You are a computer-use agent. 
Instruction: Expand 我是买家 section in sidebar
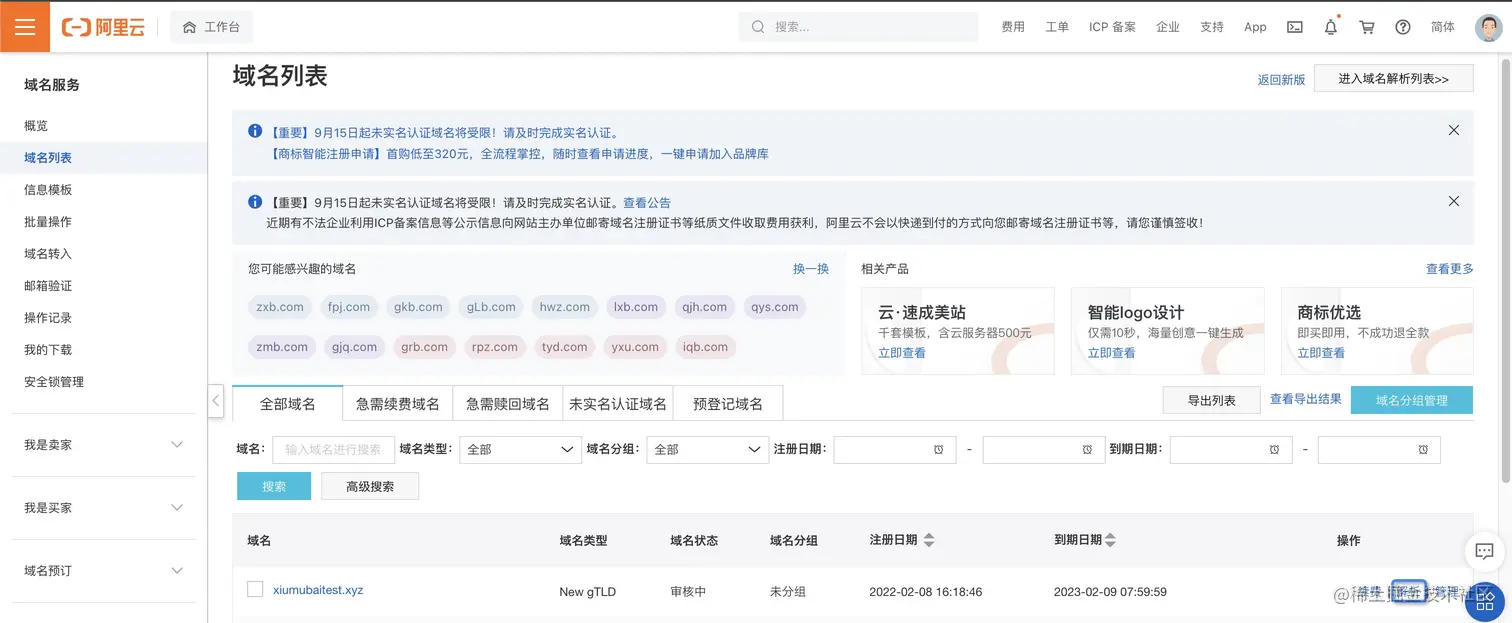click(x=104, y=508)
